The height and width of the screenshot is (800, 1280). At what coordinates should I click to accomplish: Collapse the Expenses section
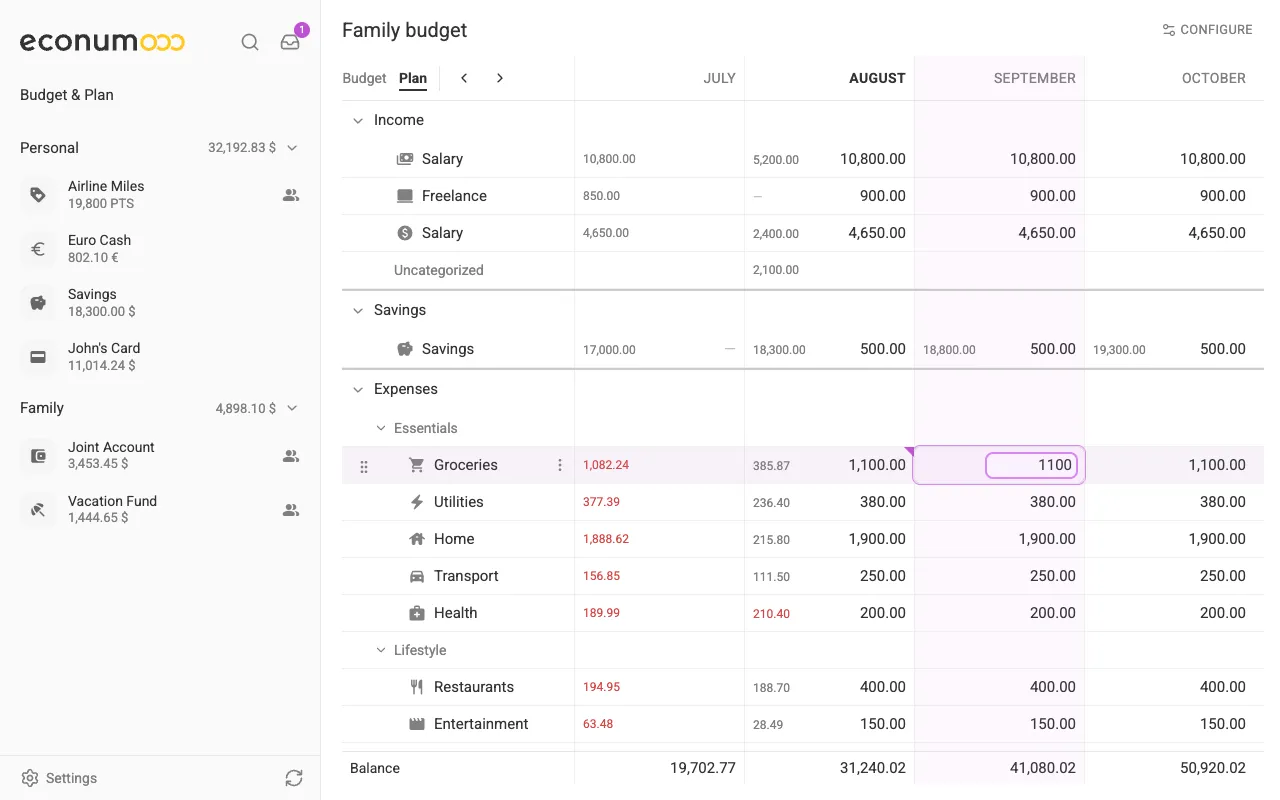pyautogui.click(x=357, y=389)
